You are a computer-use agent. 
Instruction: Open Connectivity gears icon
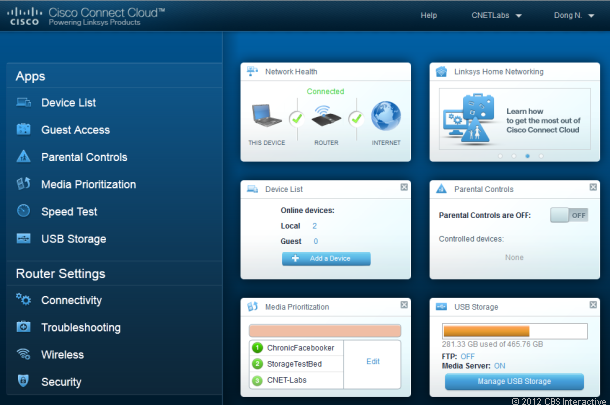click(x=23, y=300)
